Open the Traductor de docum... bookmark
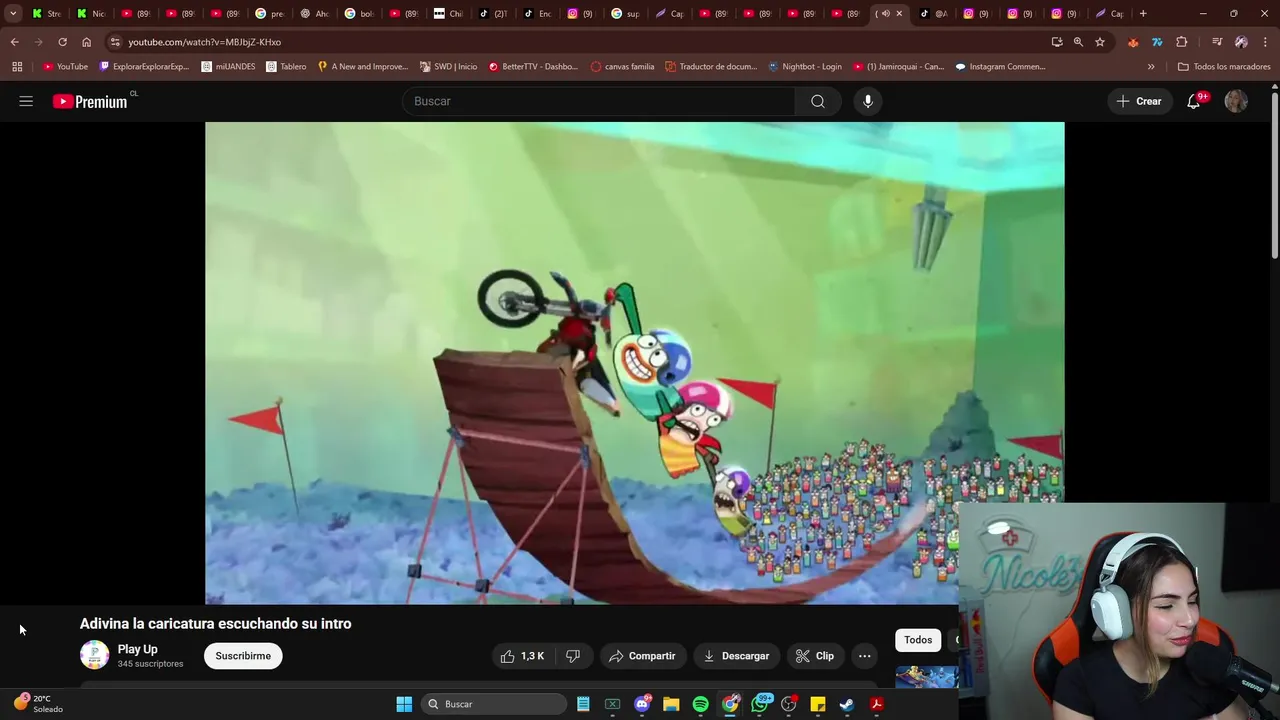Viewport: 1280px width, 720px height. (710, 67)
